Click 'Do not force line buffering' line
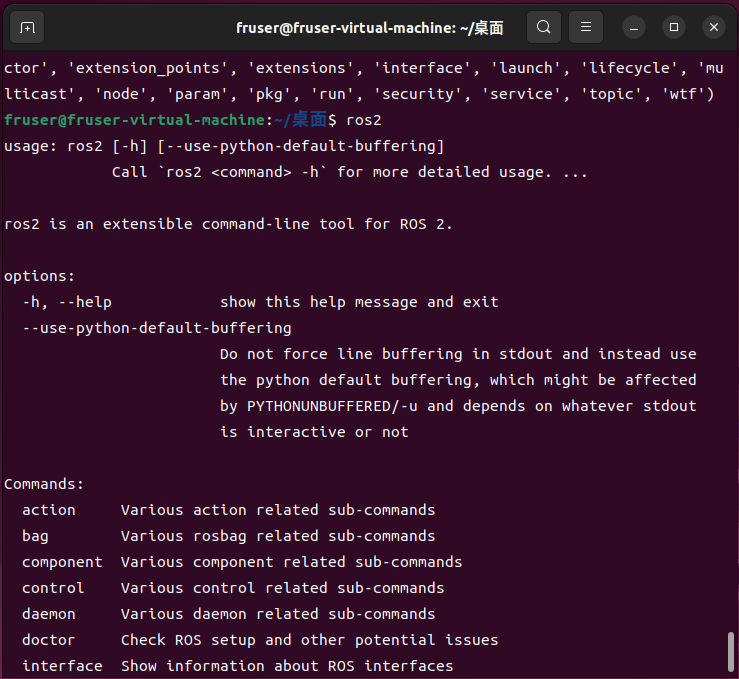 point(458,354)
